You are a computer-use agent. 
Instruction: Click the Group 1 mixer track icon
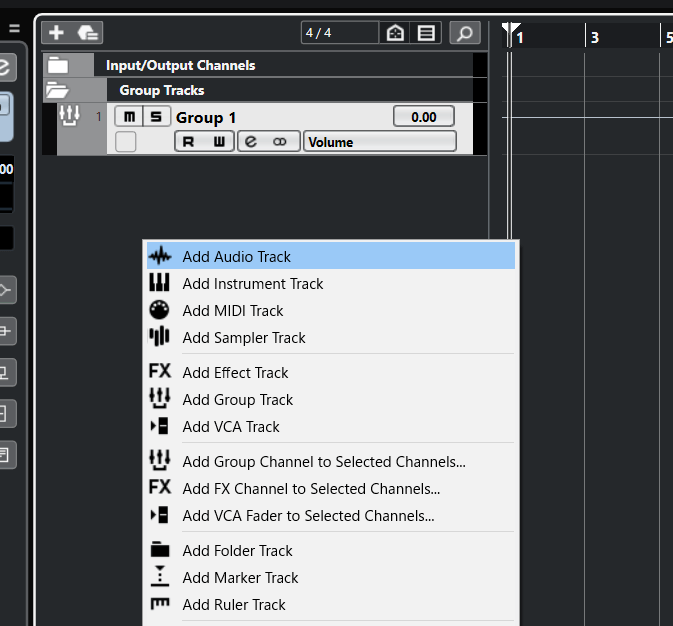(69, 116)
